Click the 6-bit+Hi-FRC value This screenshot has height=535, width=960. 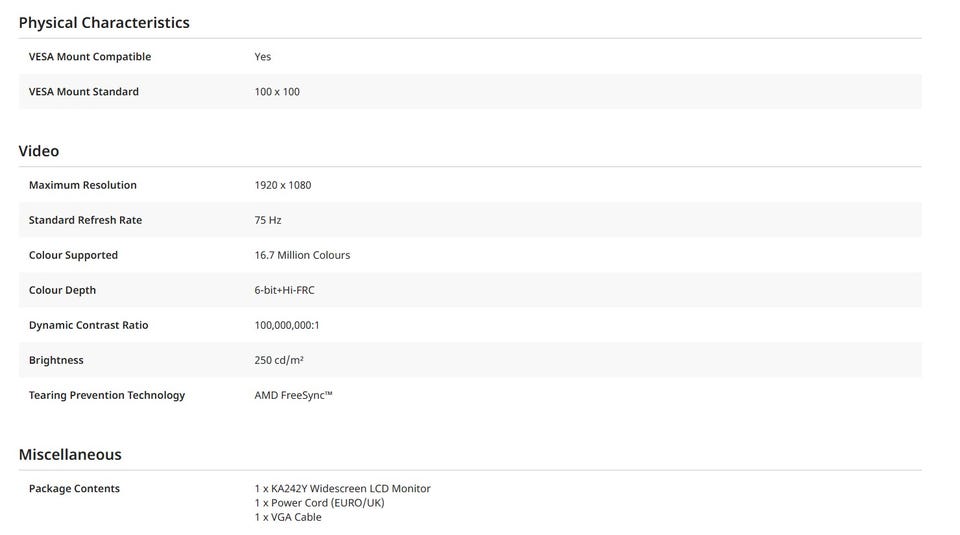coord(285,290)
